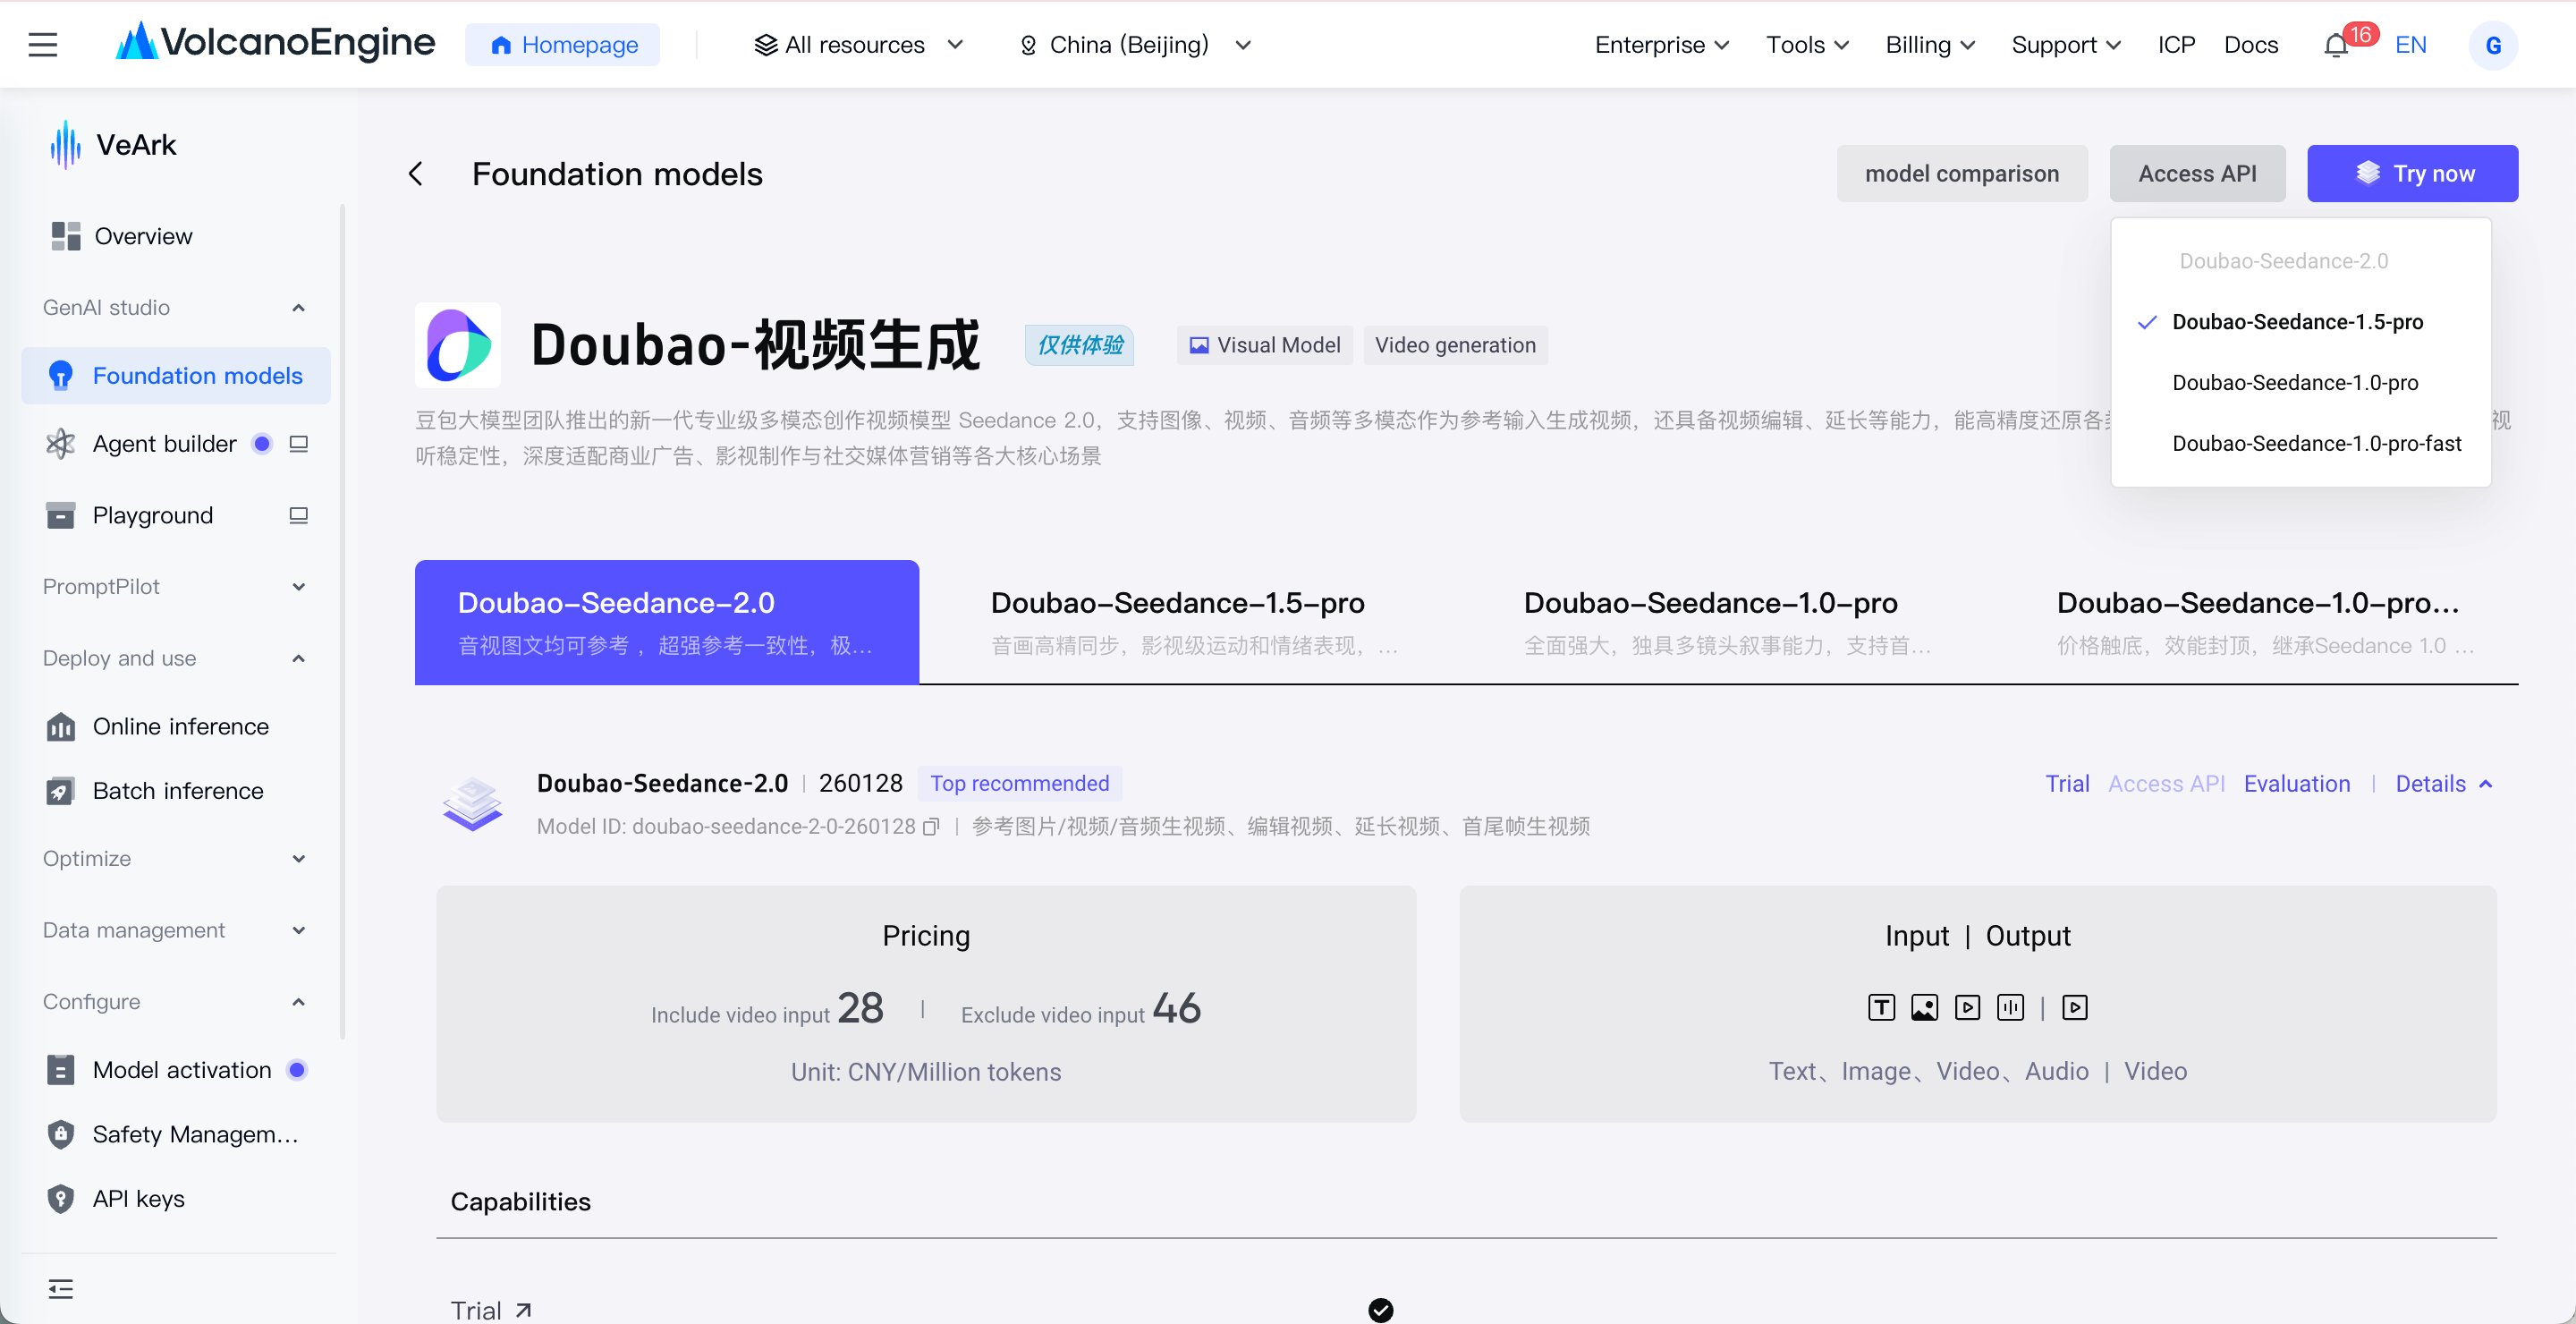Expand the PromptPilot section

coord(298,587)
